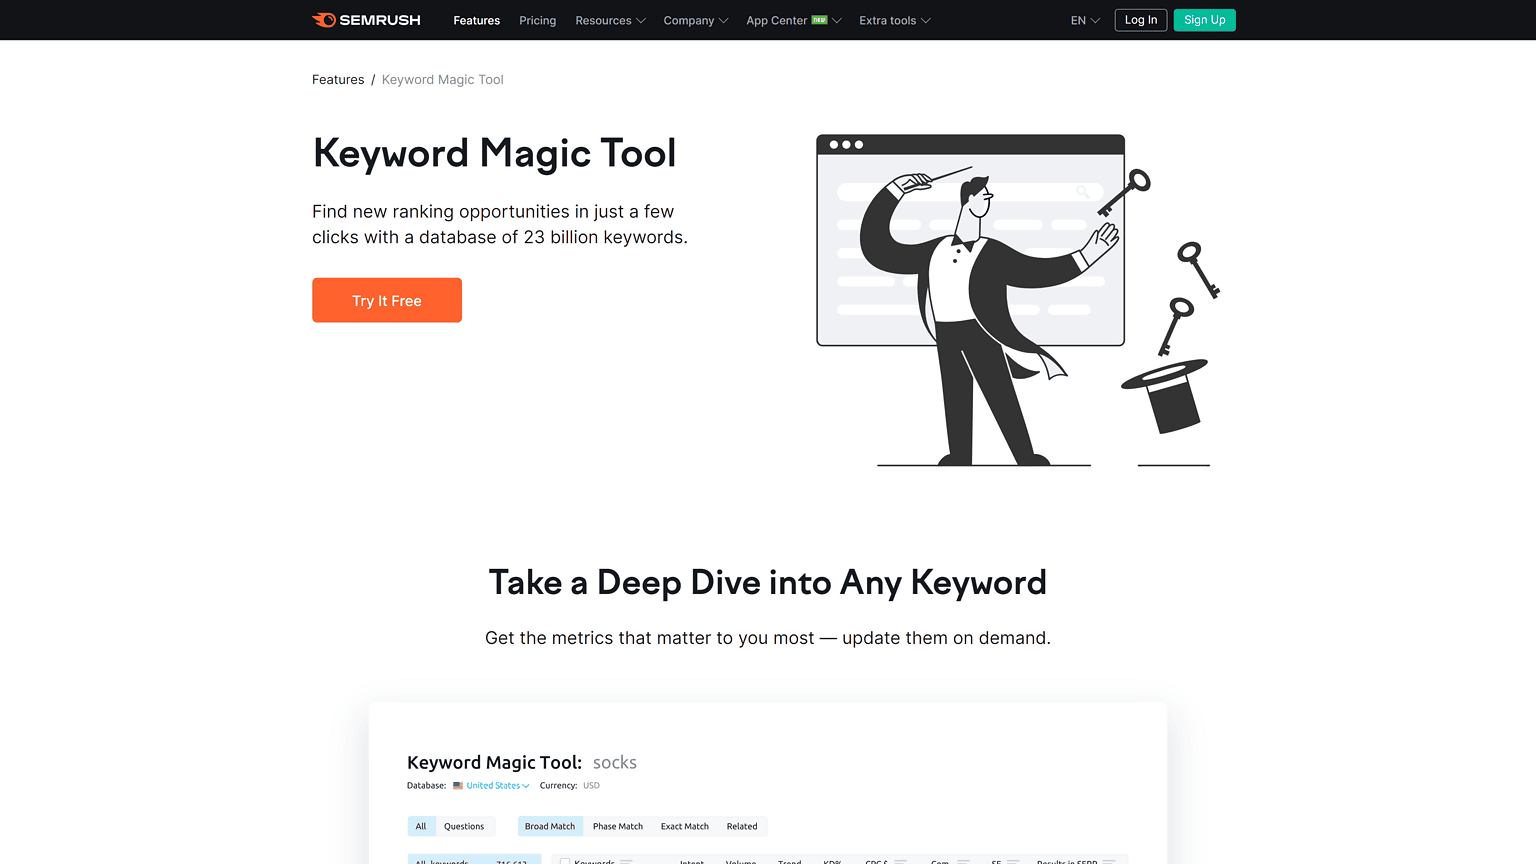The image size is (1536, 864).
Task: Click the orange Try It Free button
Action: click(x=387, y=300)
